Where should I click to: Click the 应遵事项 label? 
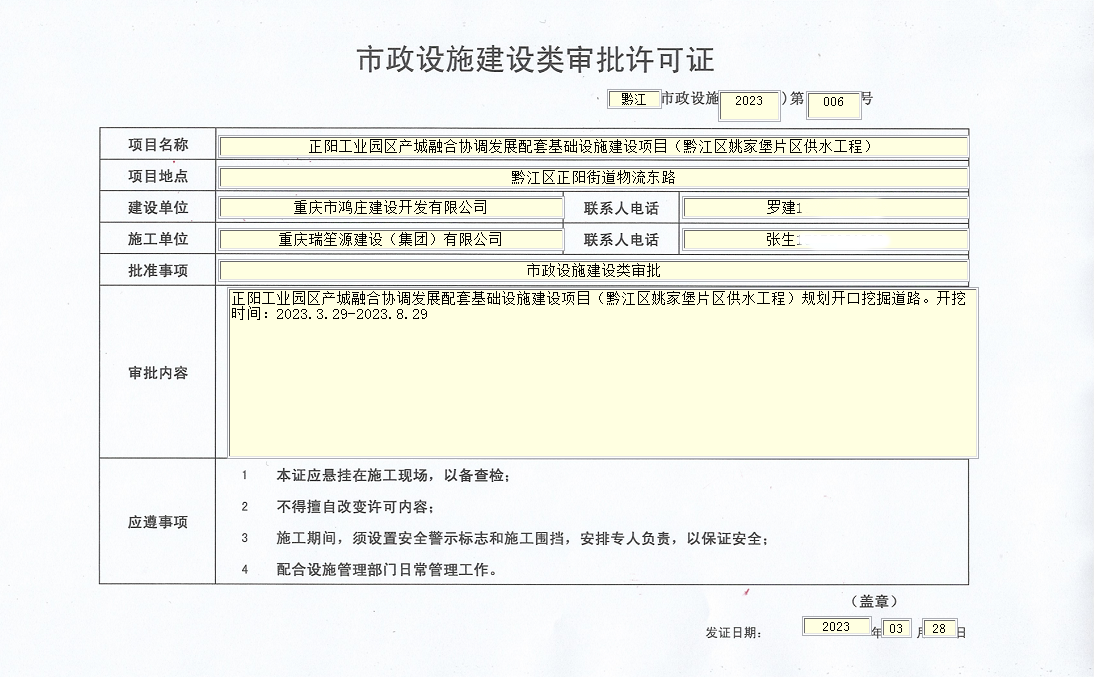click(158, 522)
